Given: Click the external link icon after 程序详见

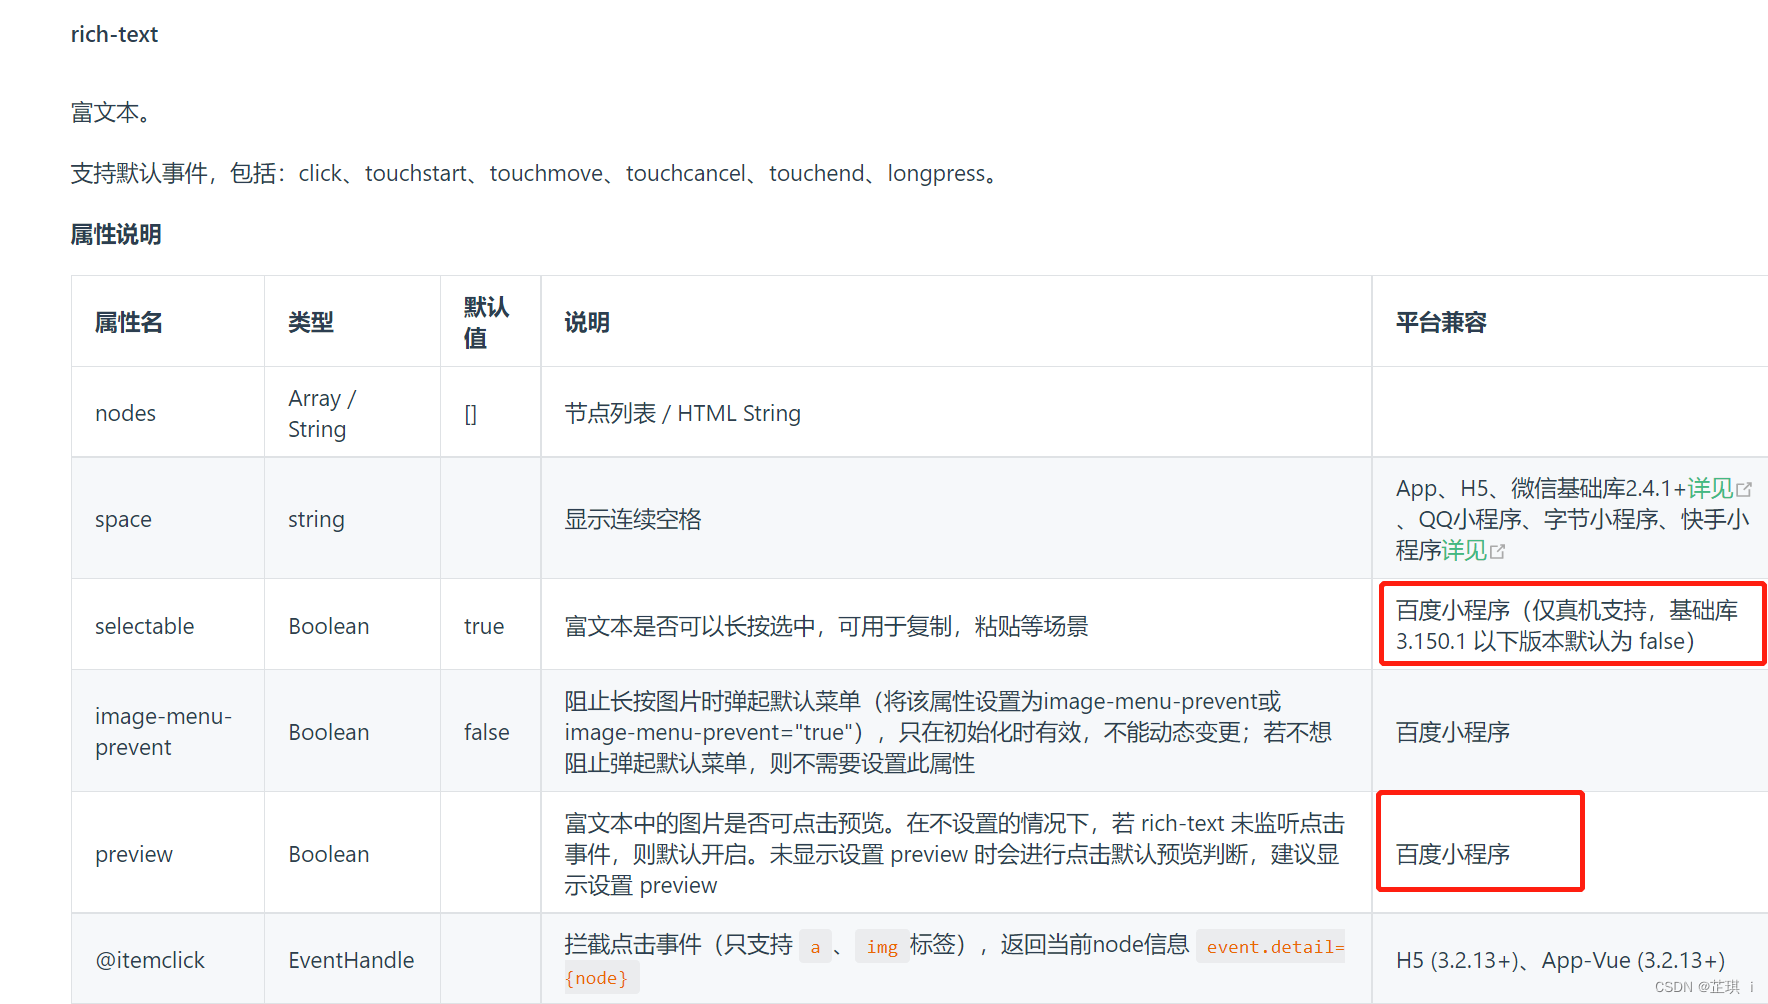Looking at the screenshot, I should 1497,551.
